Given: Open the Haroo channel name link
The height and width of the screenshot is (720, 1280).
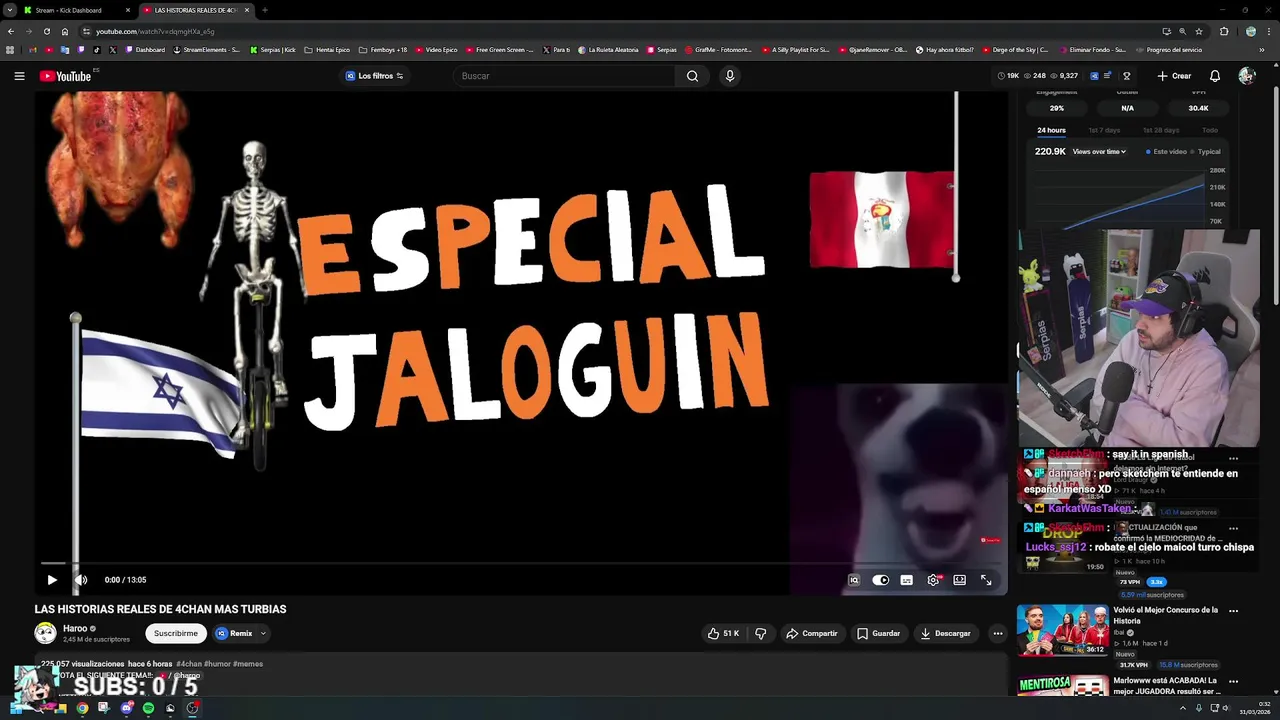Looking at the screenshot, I should point(75,628).
